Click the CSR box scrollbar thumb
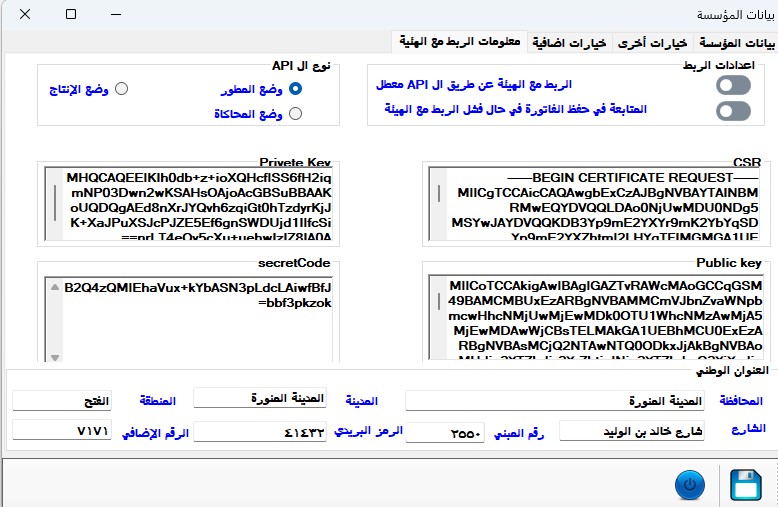This screenshot has height=507, width=778. click(439, 193)
